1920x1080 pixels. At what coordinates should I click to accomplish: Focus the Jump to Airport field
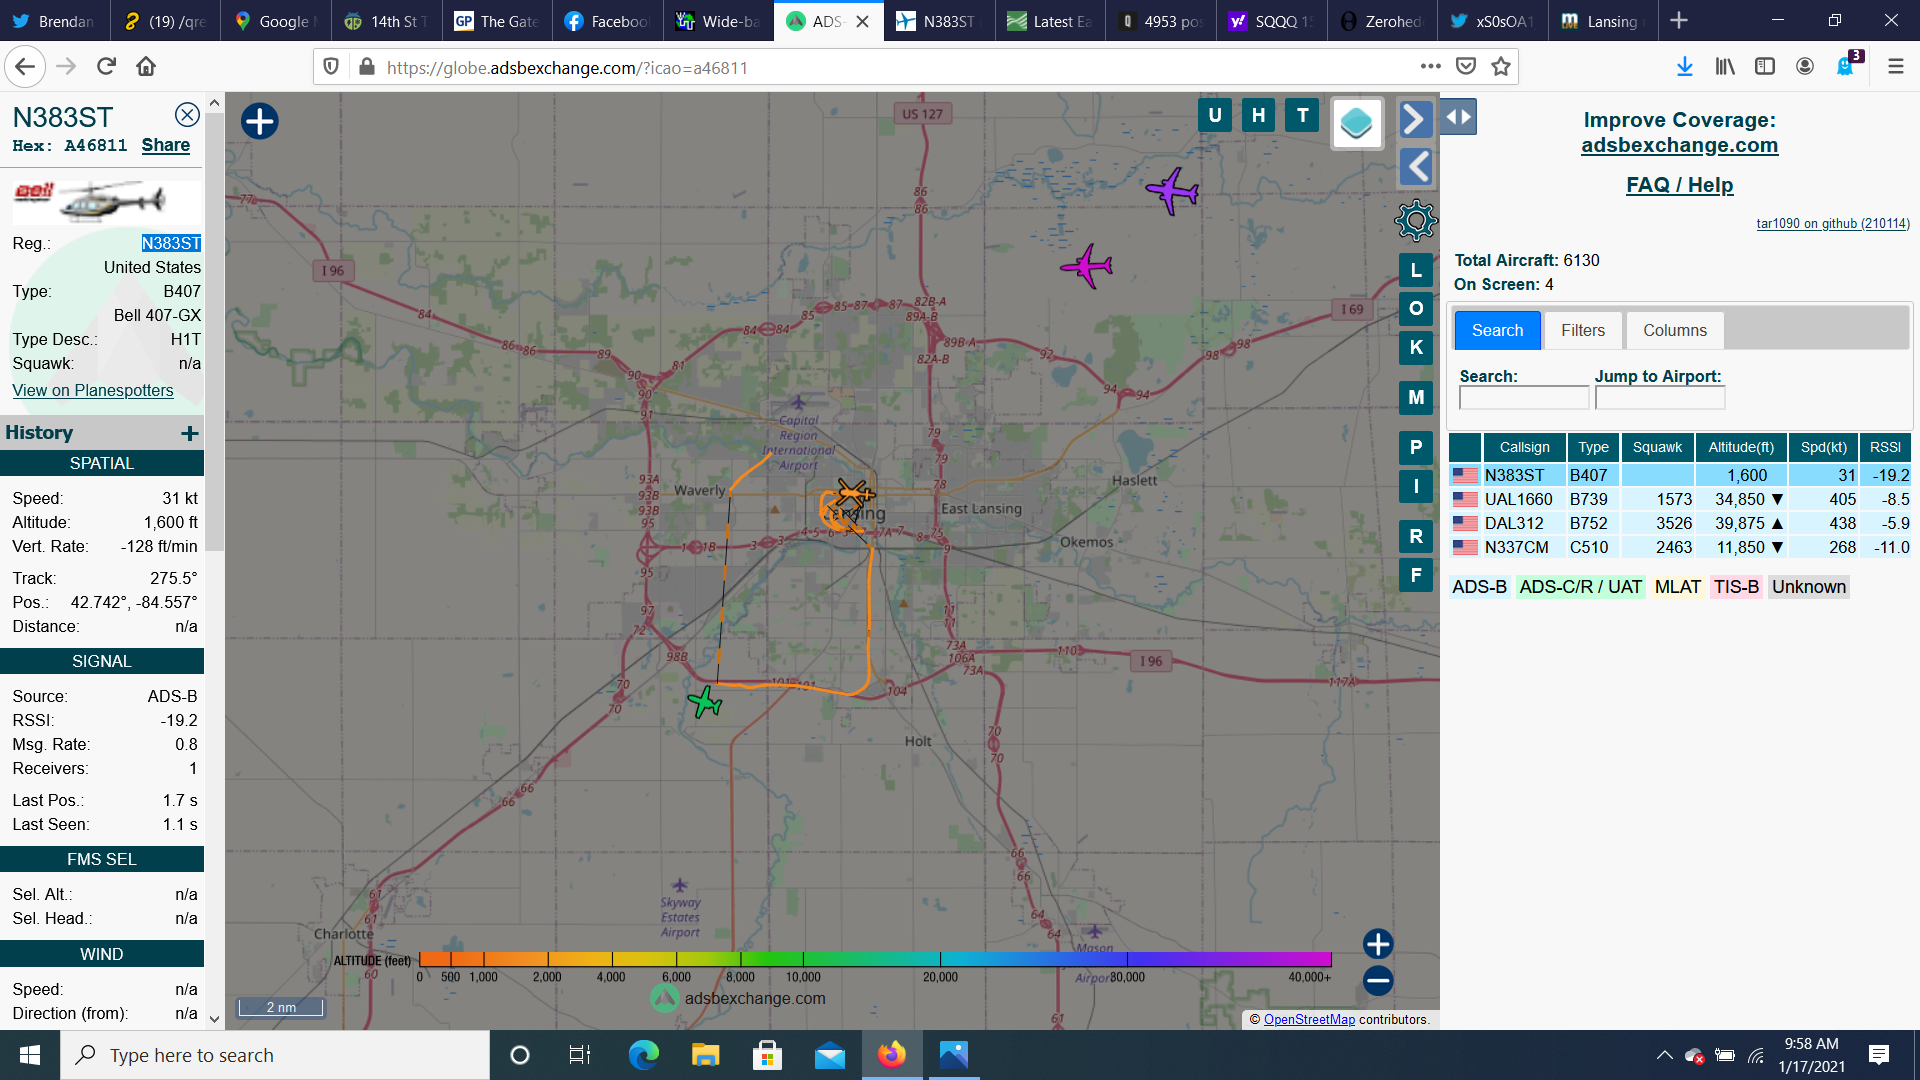(x=1660, y=398)
